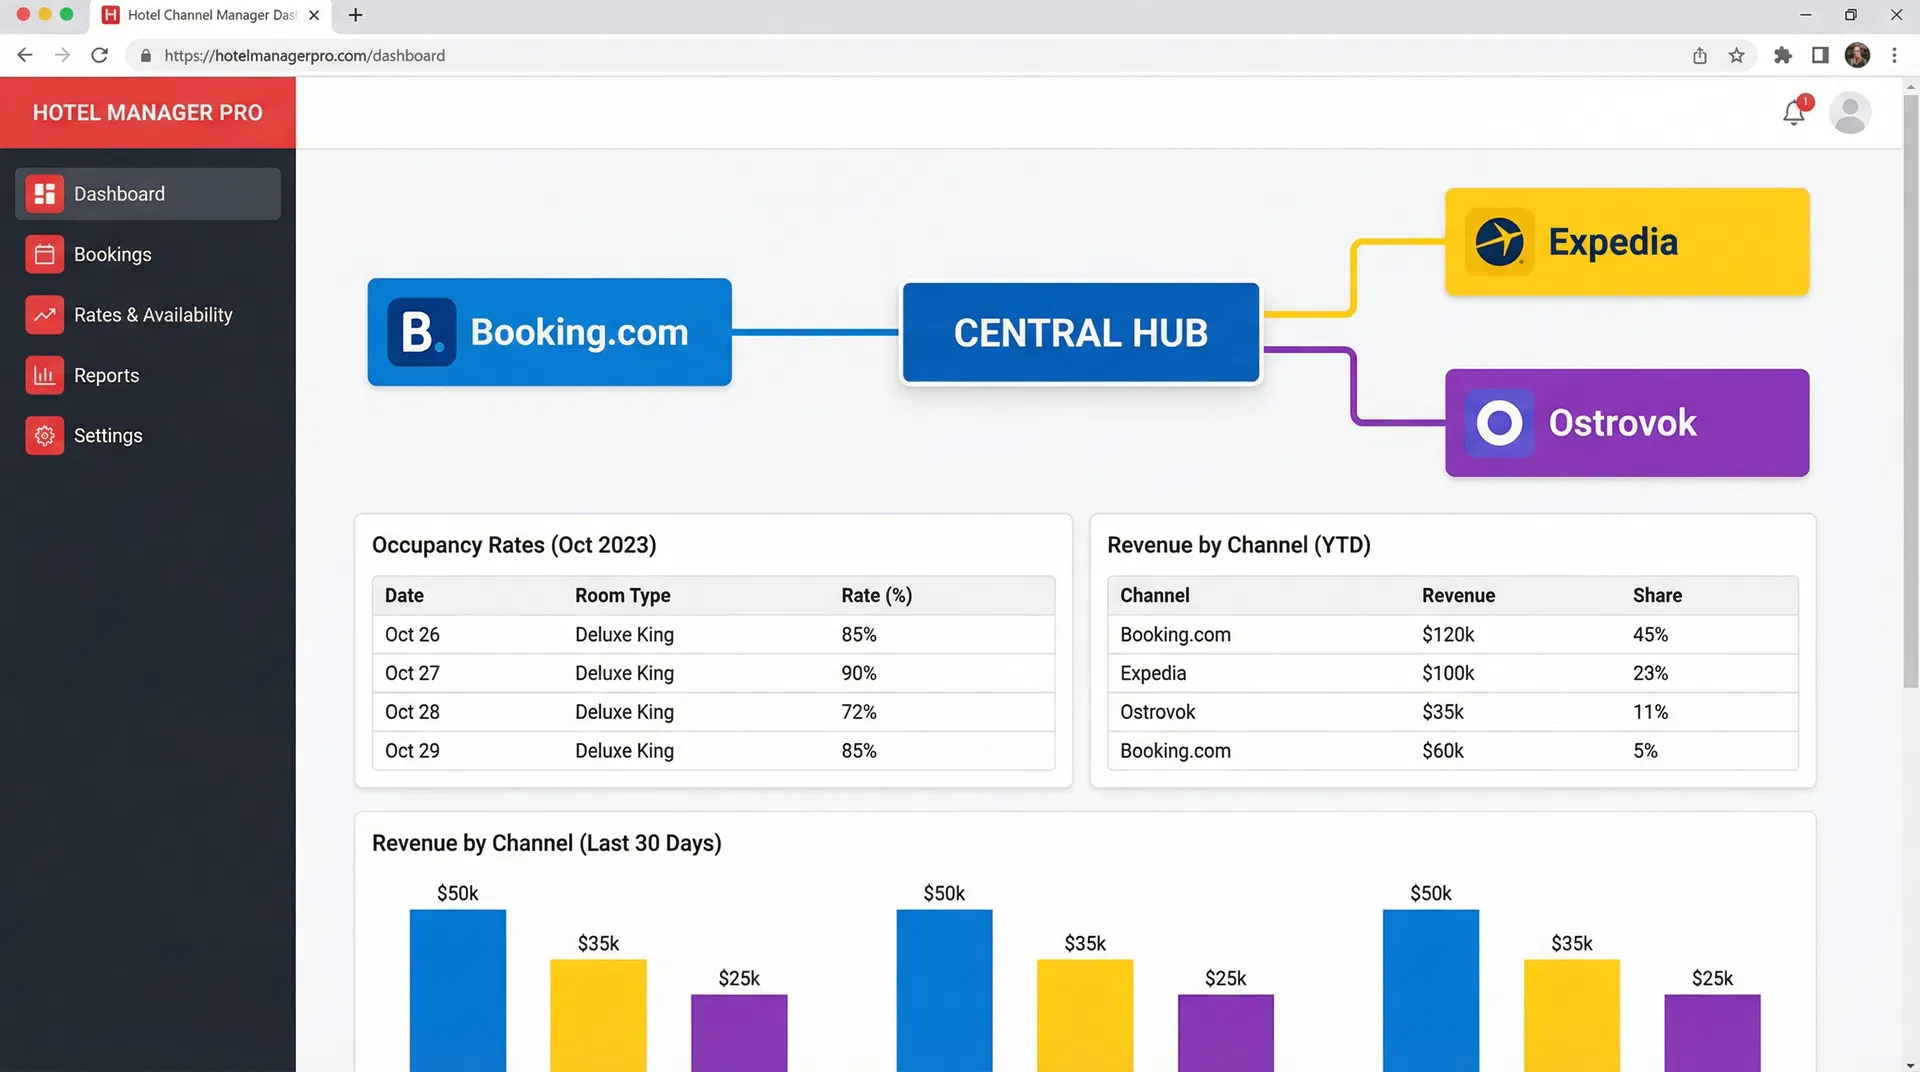Select the Ostrovok row in revenue table
The height and width of the screenshot is (1072, 1920).
[x=1453, y=712]
